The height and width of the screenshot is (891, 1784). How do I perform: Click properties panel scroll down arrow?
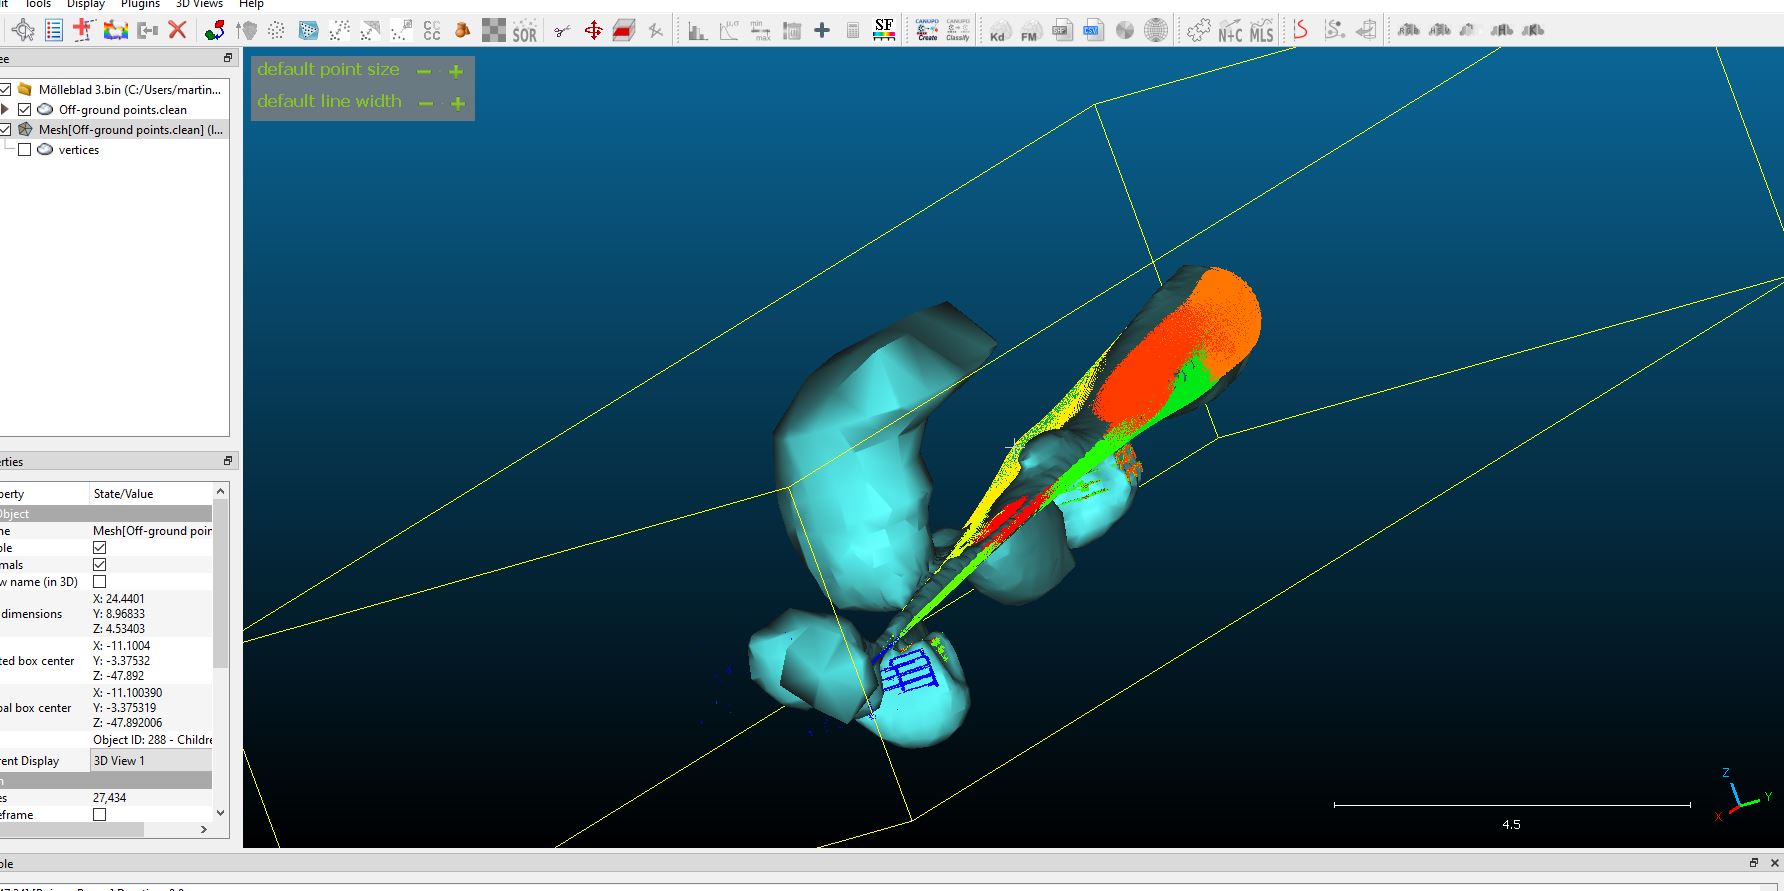coord(220,813)
